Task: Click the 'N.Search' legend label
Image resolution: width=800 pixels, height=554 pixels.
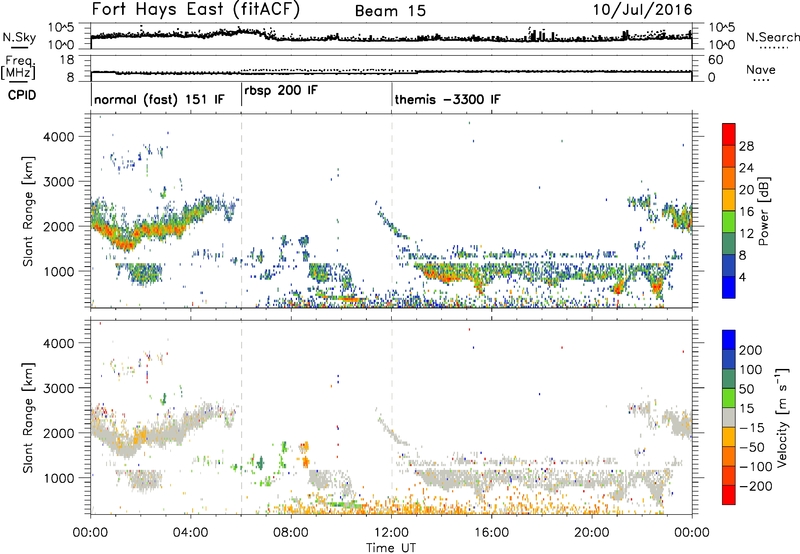Action: [772, 37]
